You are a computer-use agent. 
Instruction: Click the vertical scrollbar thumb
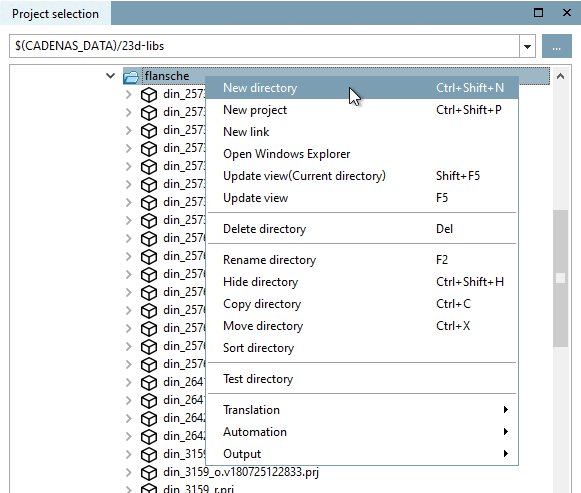click(561, 279)
